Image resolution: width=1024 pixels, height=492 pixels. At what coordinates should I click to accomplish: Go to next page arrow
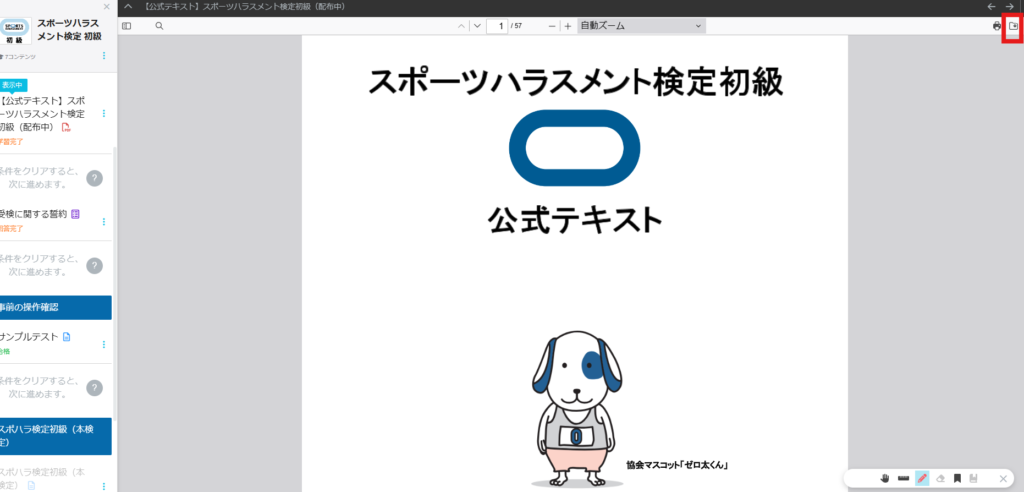point(477,26)
